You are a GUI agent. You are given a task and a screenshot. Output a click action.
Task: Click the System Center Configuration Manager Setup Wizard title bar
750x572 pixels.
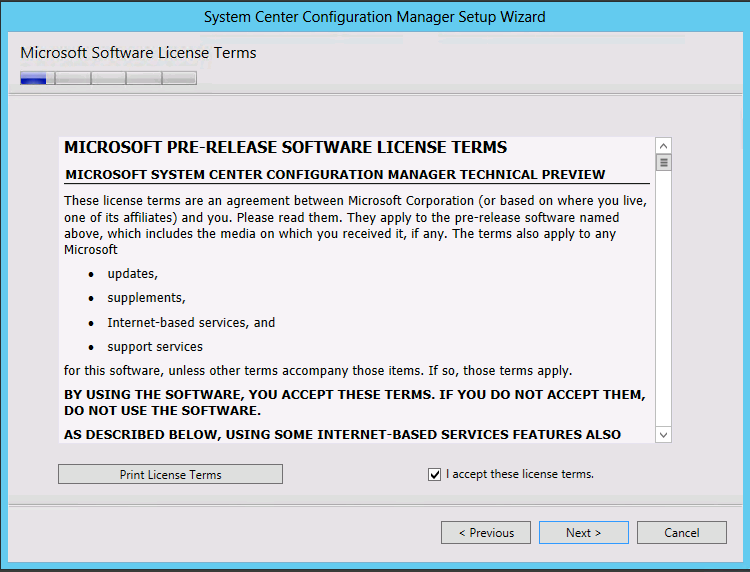(x=375, y=17)
